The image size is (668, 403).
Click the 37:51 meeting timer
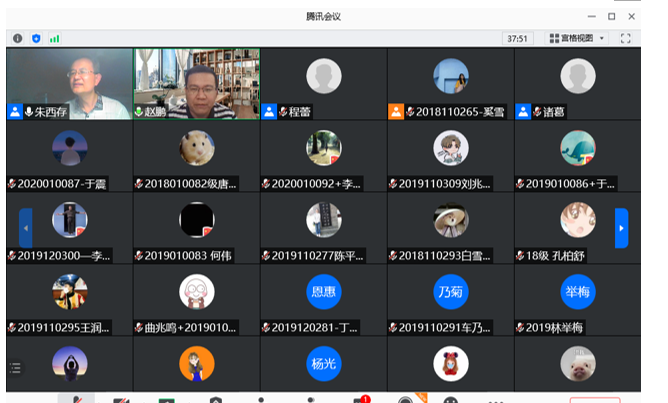[517, 38]
